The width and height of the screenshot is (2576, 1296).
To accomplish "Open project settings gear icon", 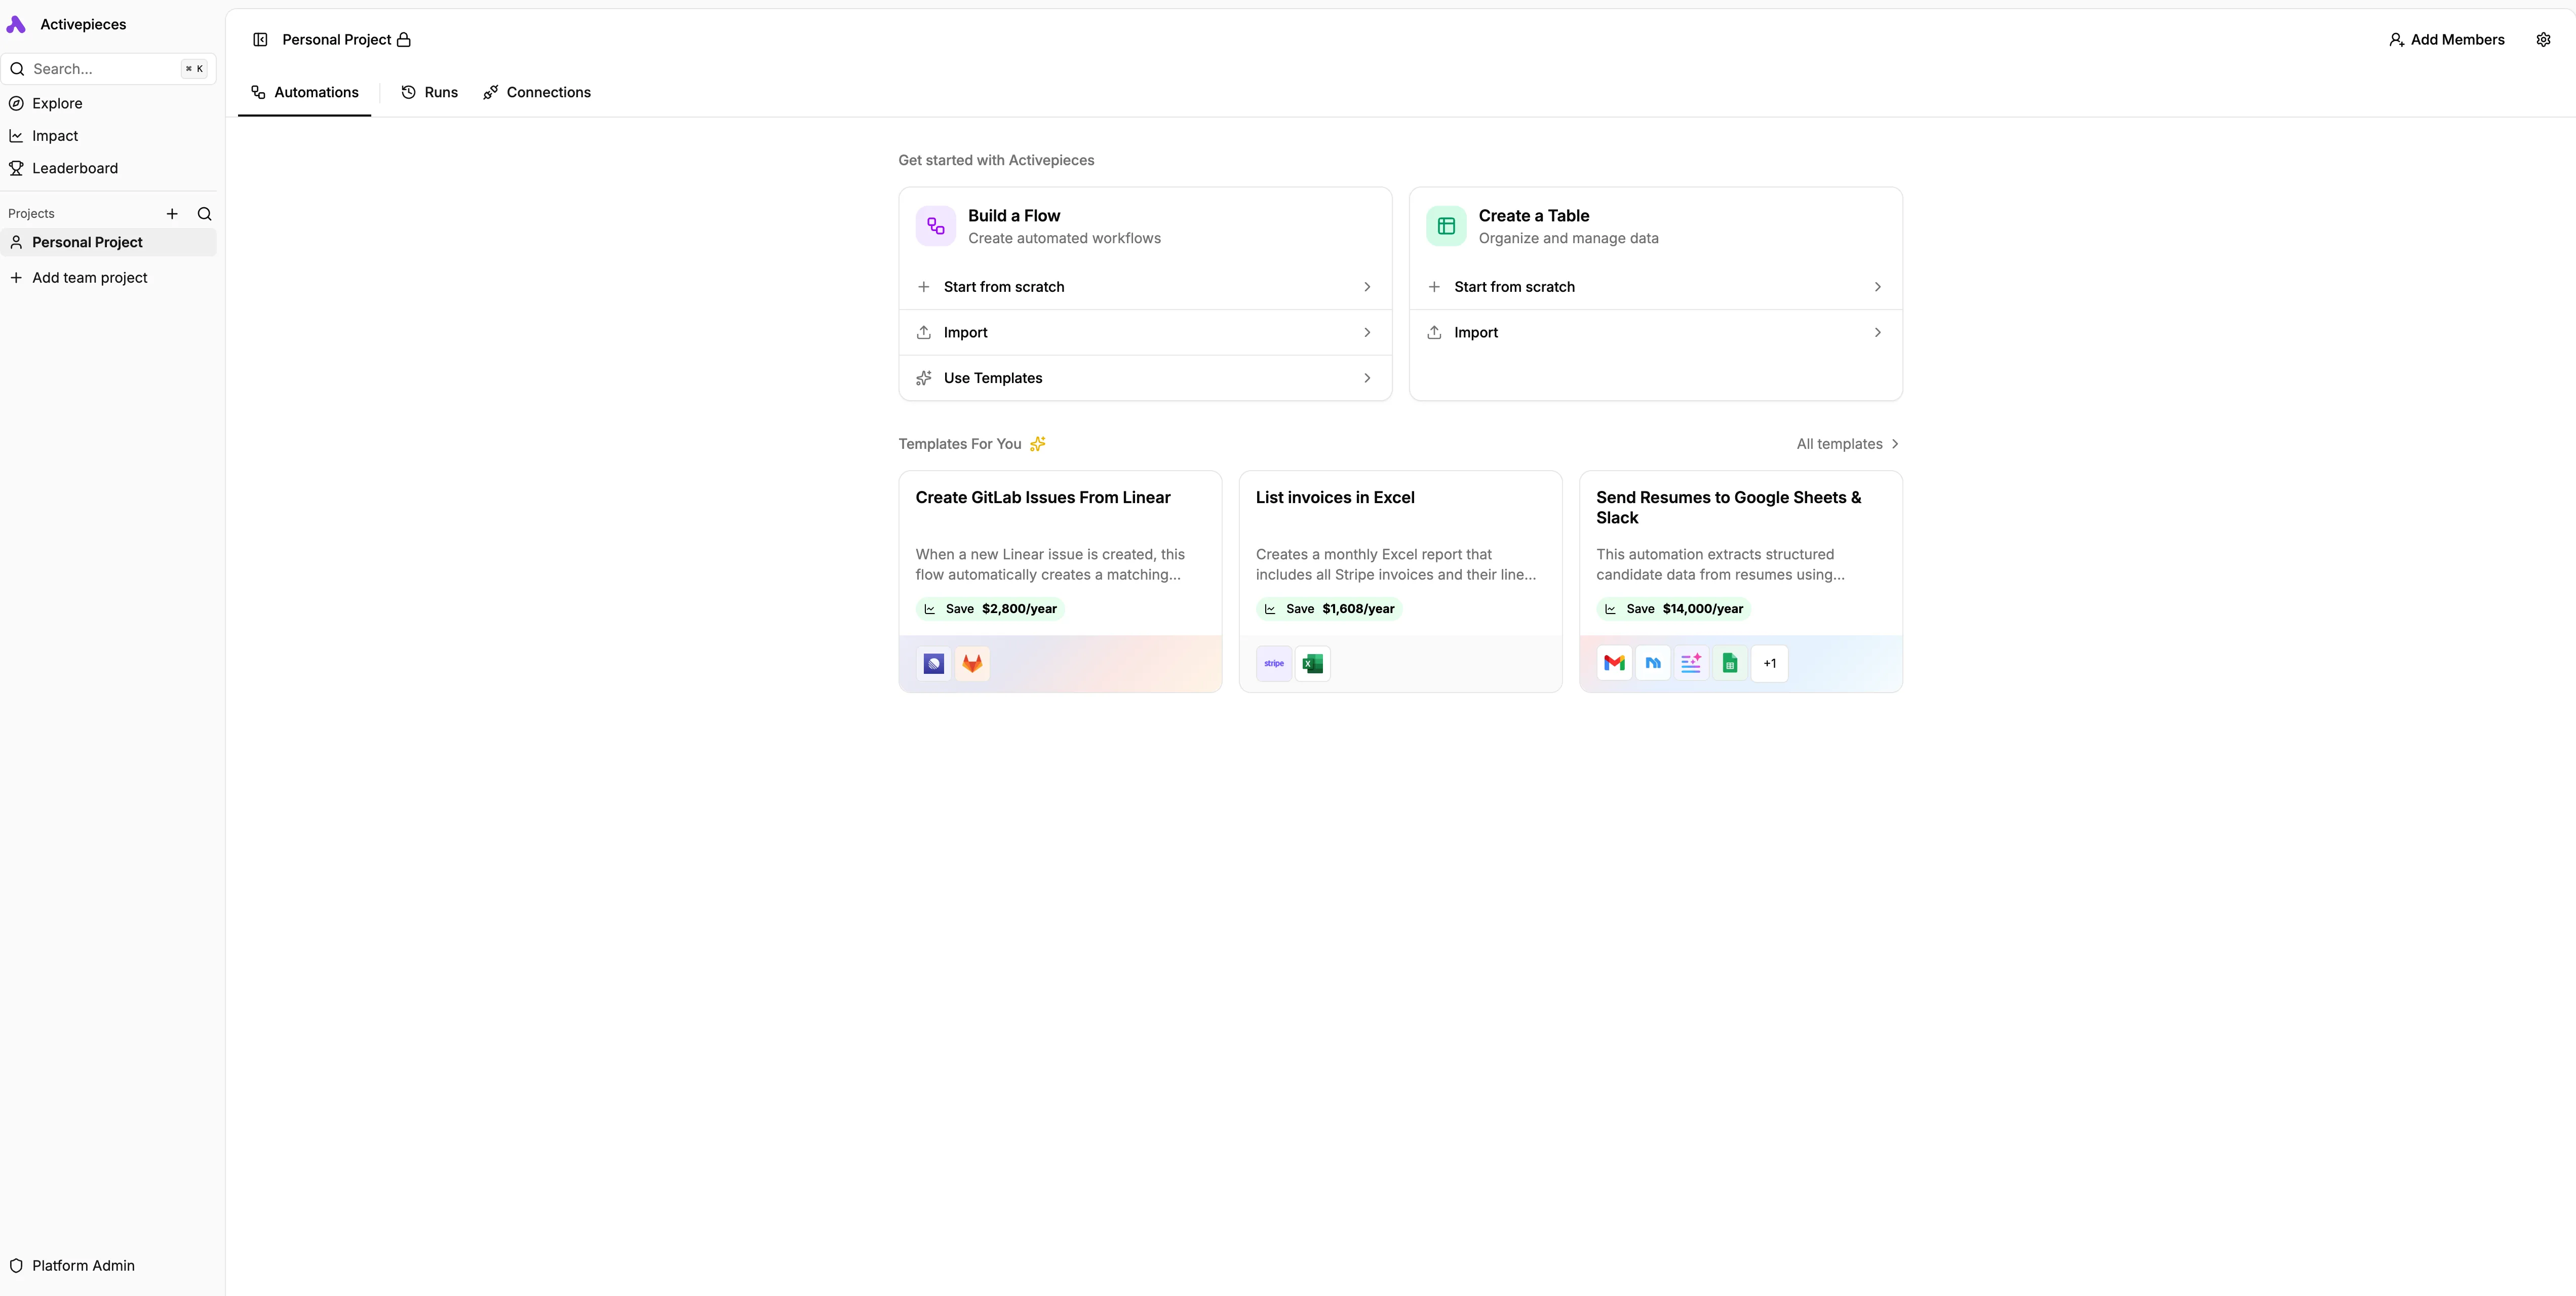I will [2543, 40].
